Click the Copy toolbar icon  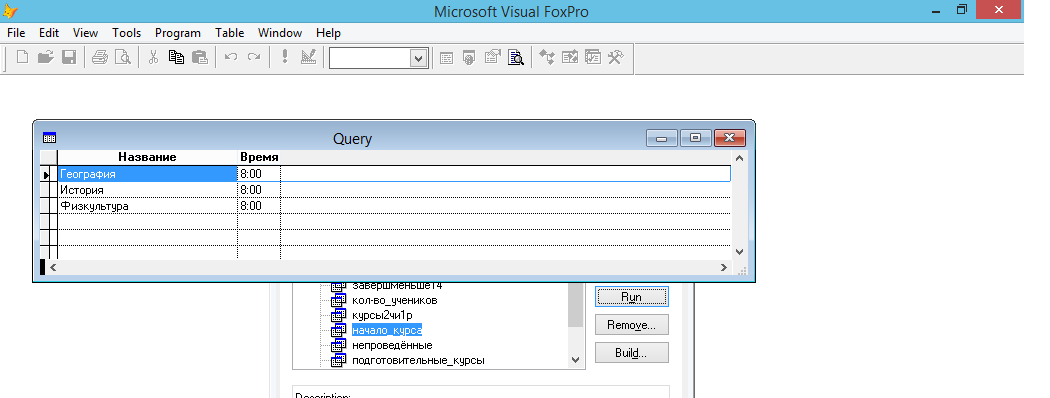pos(176,58)
